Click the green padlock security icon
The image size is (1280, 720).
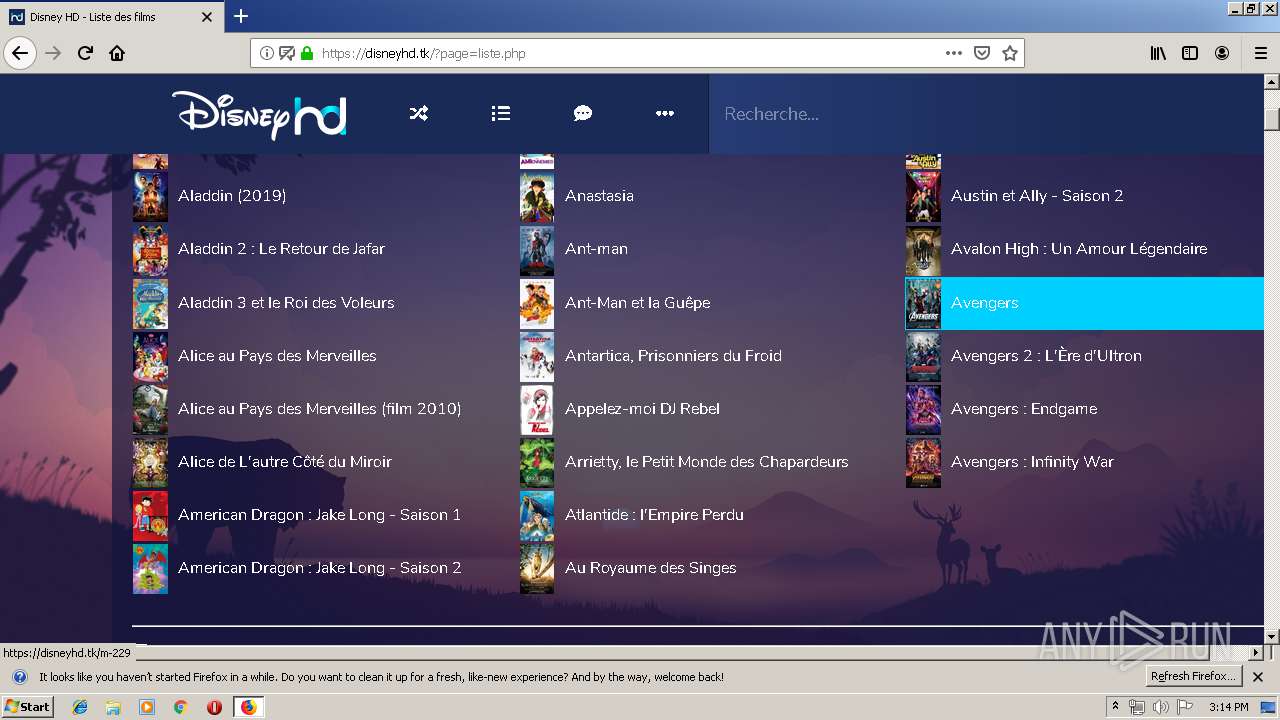tap(307, 53)
